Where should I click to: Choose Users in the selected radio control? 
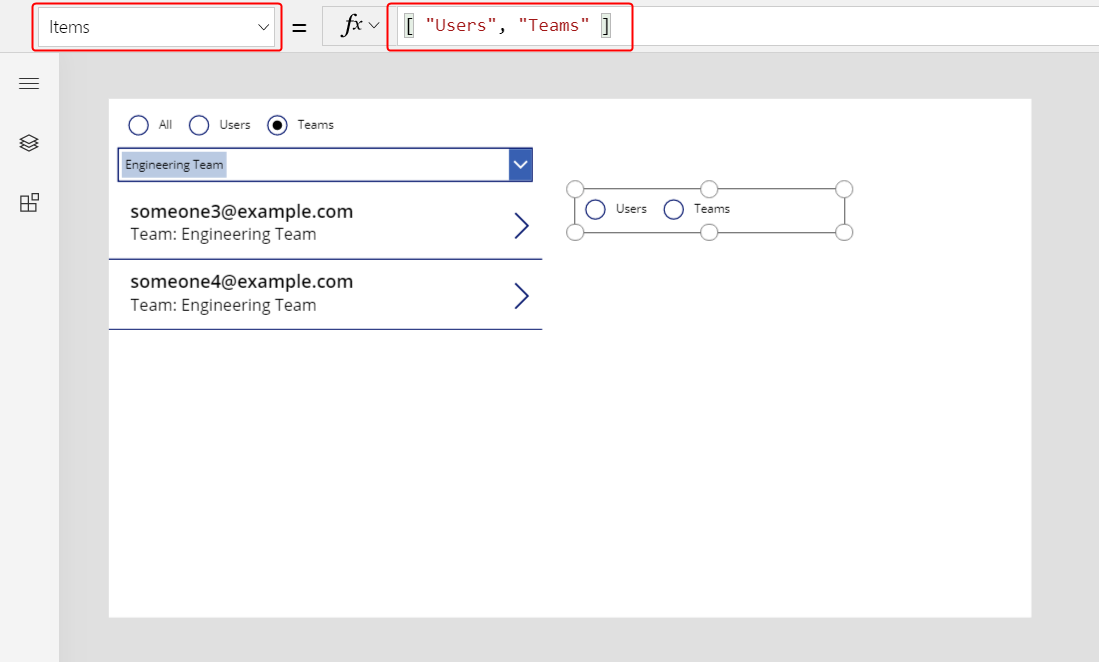(596, 209)
